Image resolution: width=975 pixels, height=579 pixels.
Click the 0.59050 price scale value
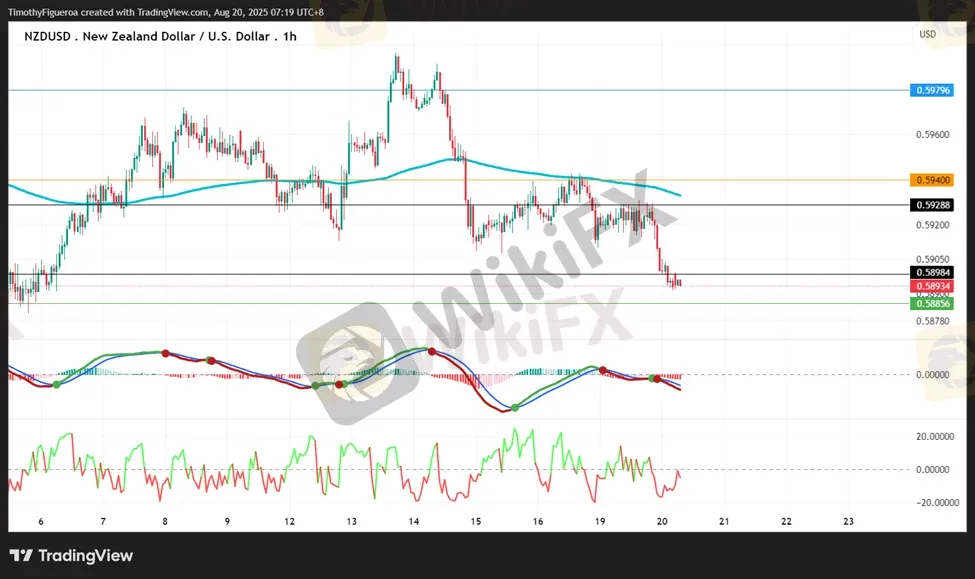(x=932, y=259)
